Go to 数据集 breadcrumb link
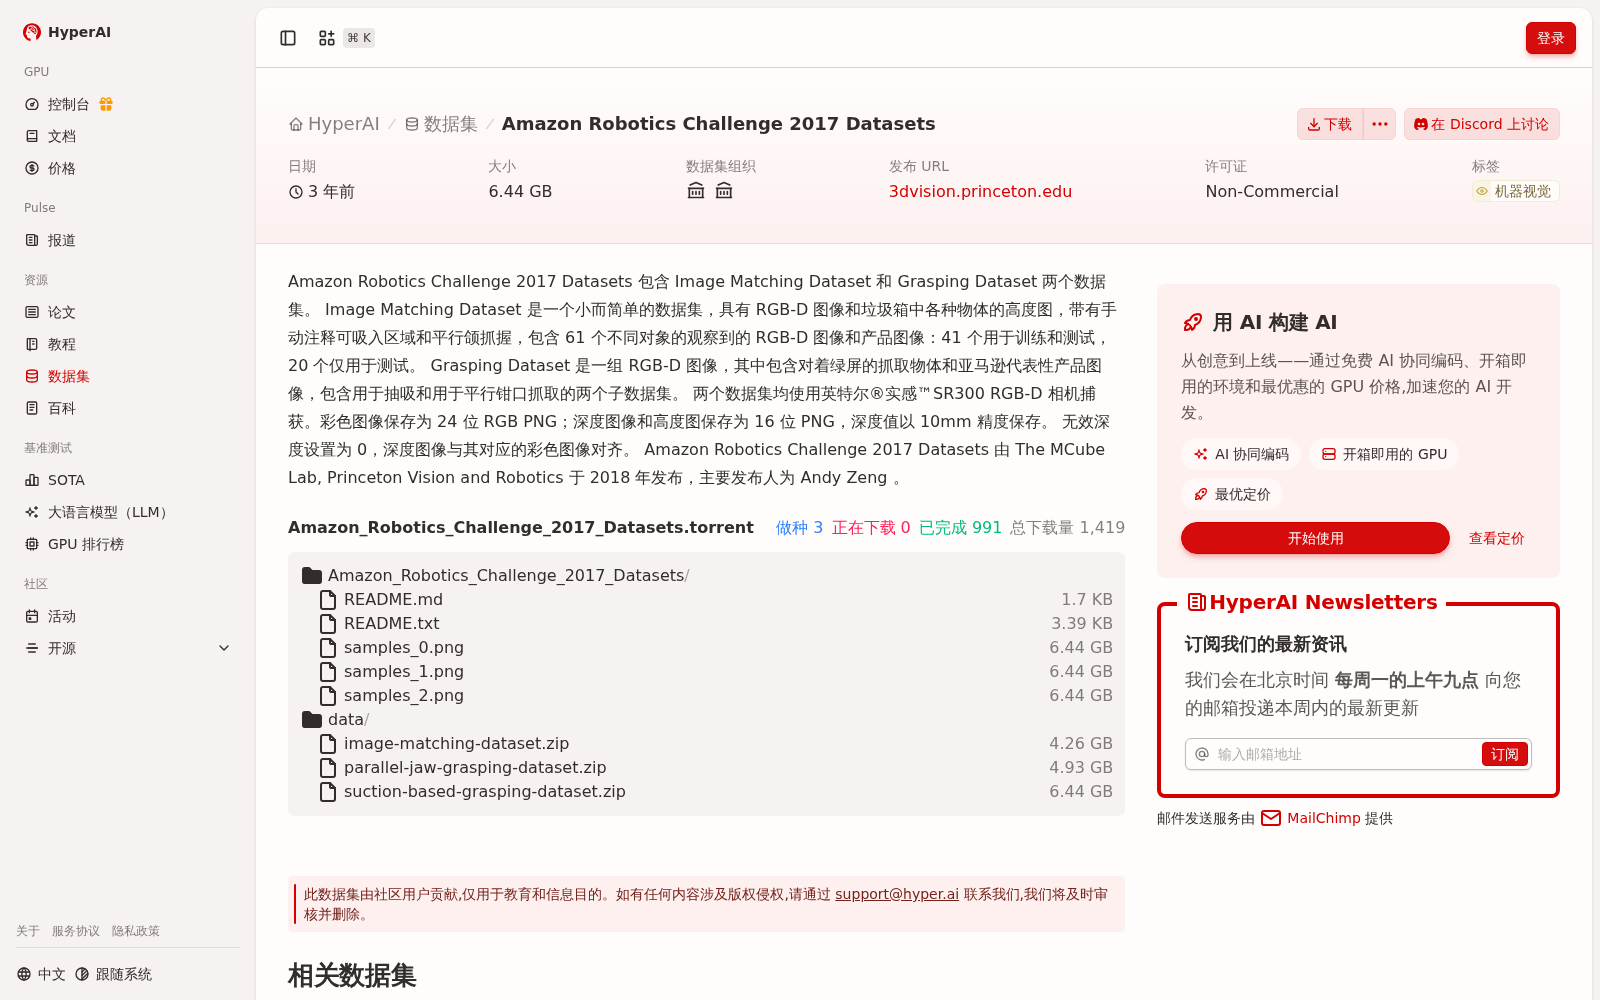This screenshot has height=1000, width=1600. click(441, 124)
